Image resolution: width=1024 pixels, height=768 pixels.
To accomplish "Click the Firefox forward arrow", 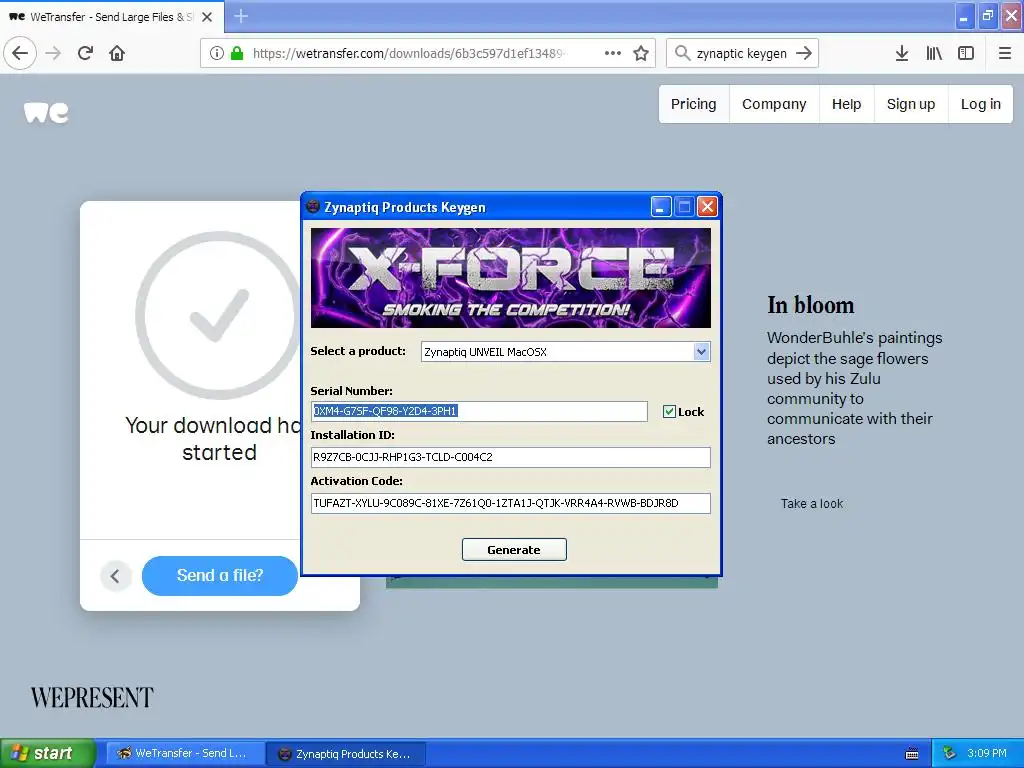I will tap(54, 53).
